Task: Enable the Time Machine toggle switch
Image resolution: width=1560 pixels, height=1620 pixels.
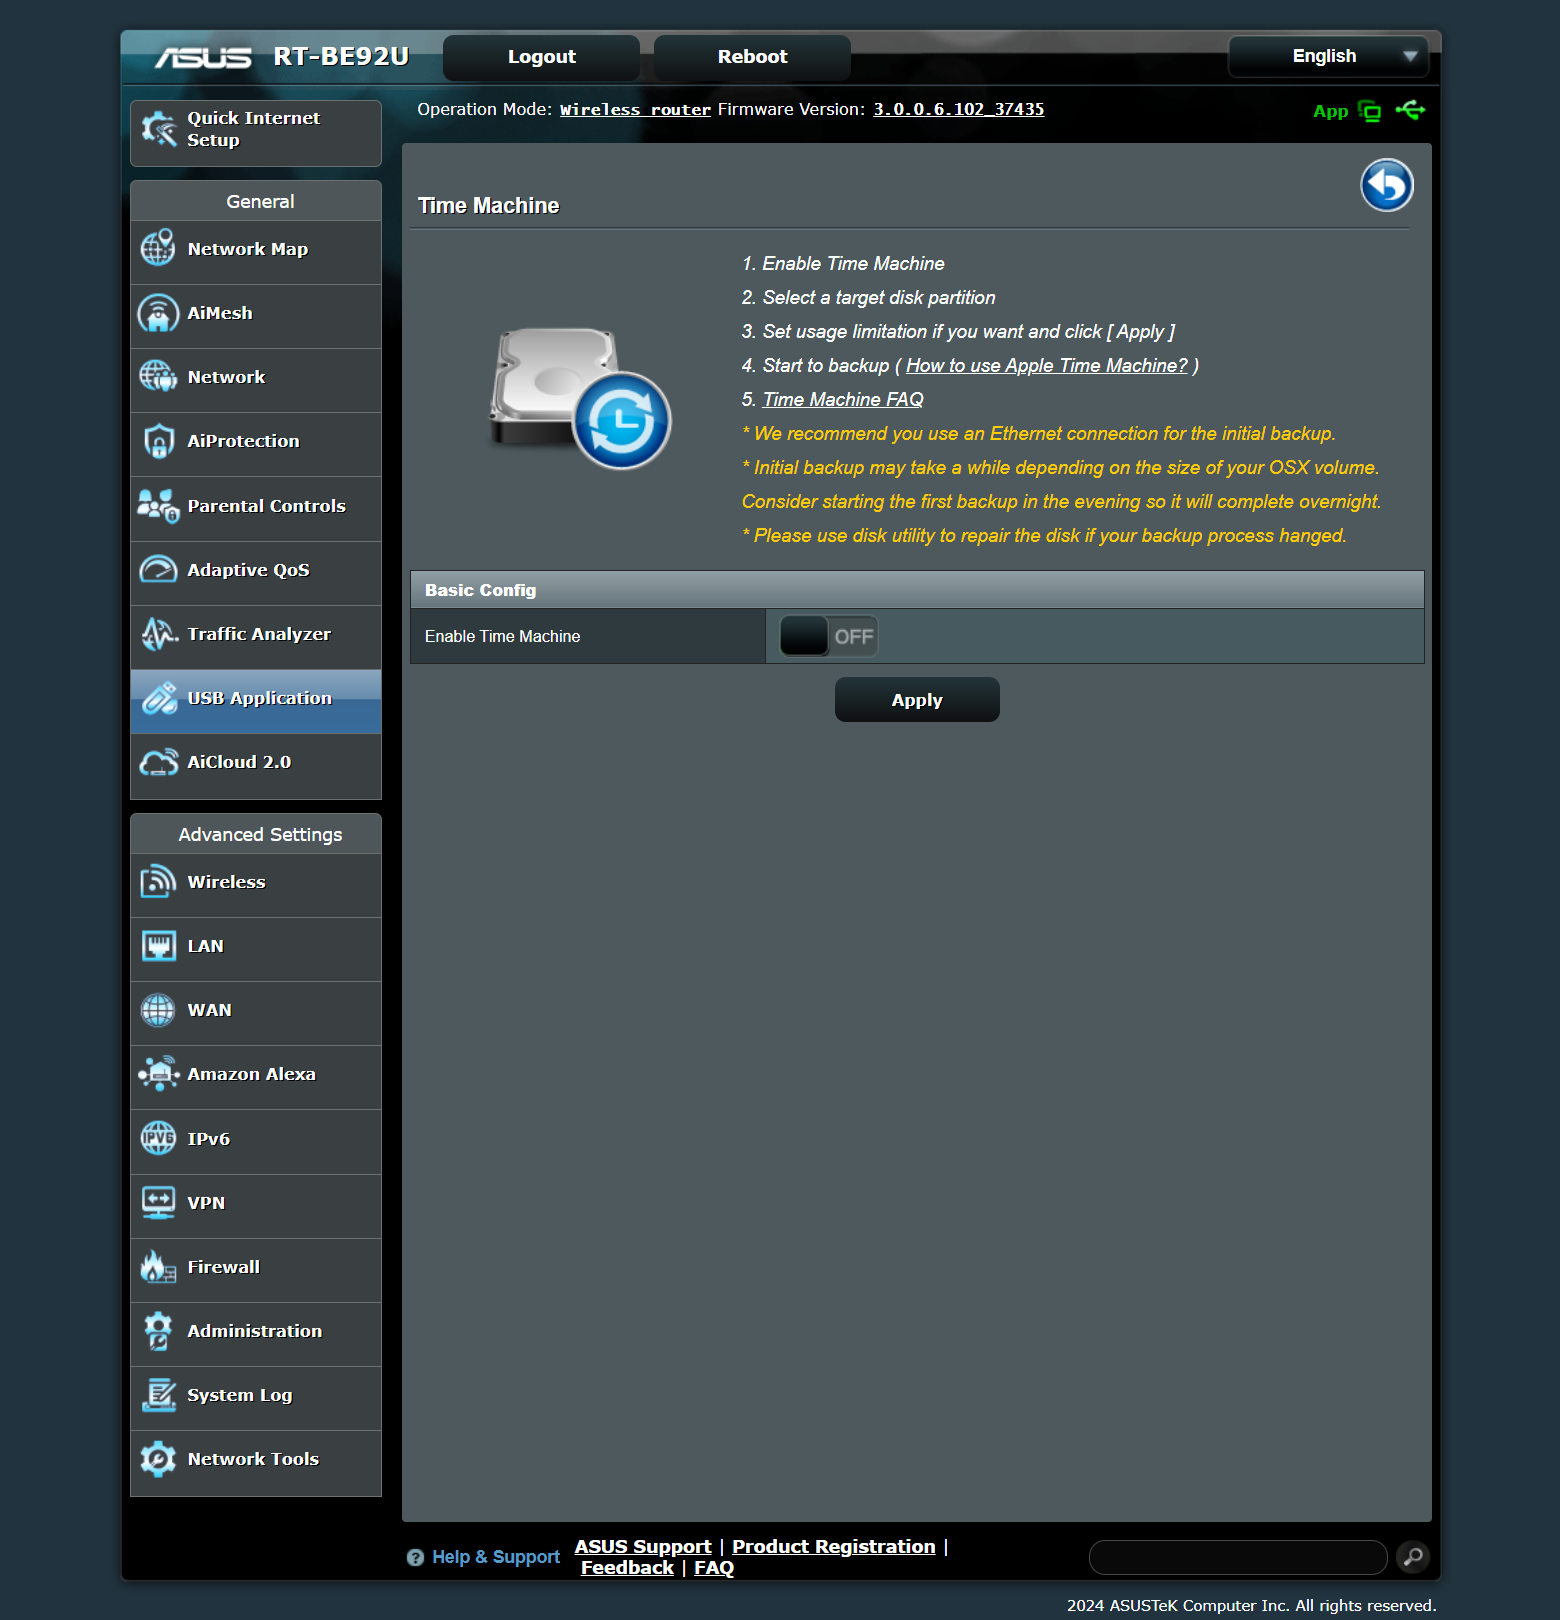Action: click(828, 636)
